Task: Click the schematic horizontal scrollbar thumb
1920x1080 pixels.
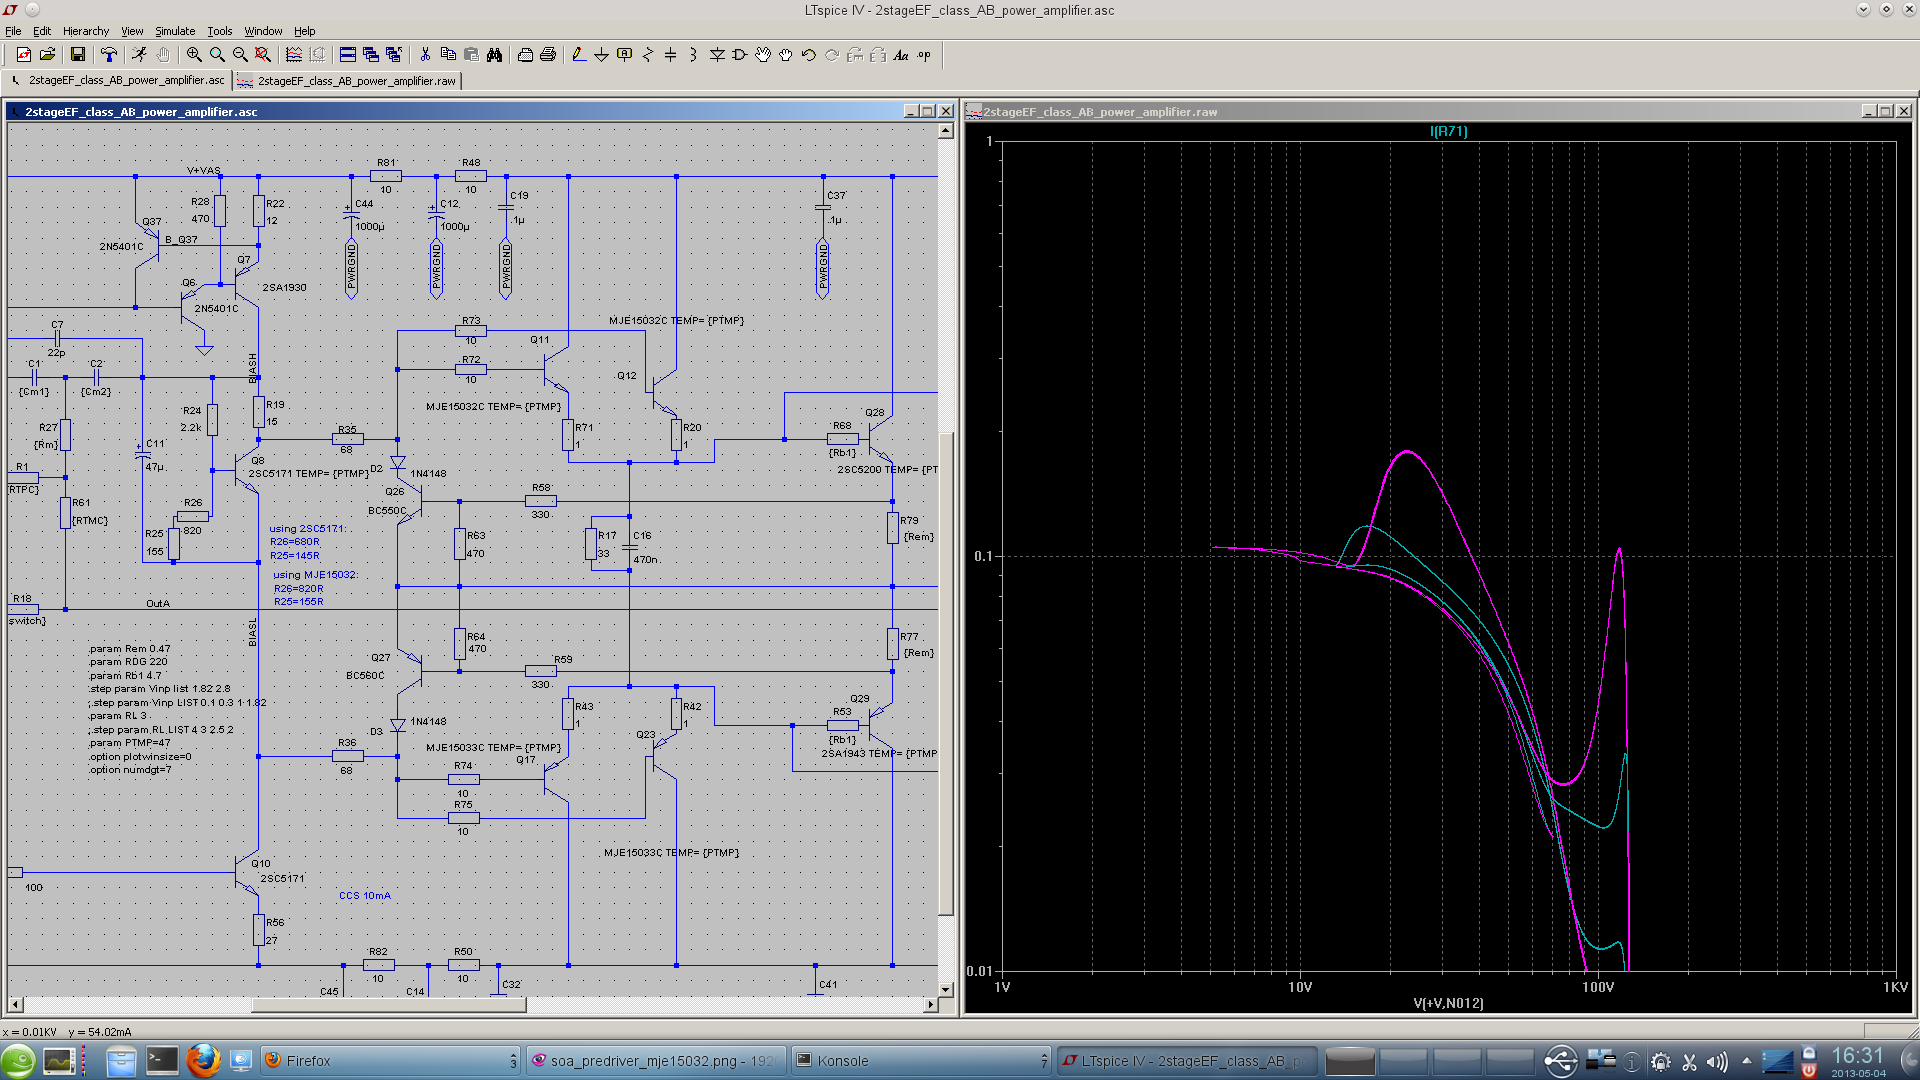Action: tap(389, 1004)
